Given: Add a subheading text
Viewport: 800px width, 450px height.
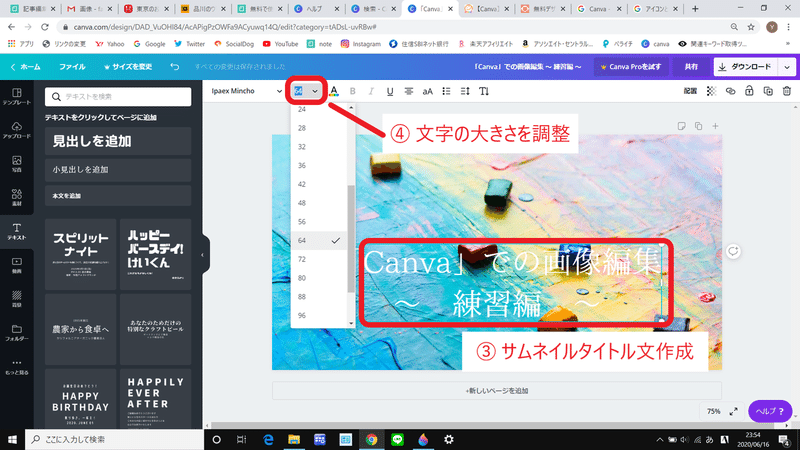Looking at the screenshot, I should [x=118, y=170].
